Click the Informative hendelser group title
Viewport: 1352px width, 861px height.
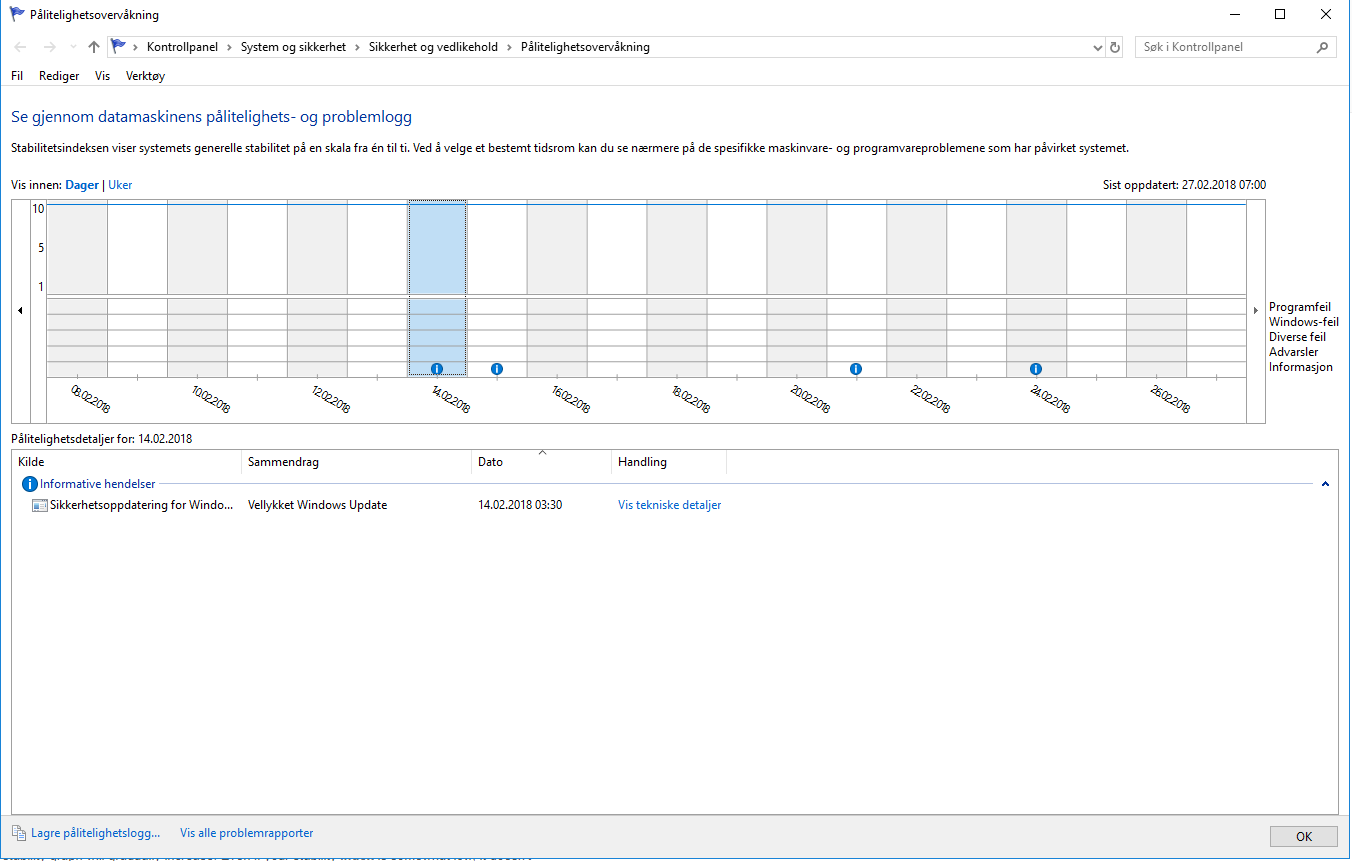point(97,484)
